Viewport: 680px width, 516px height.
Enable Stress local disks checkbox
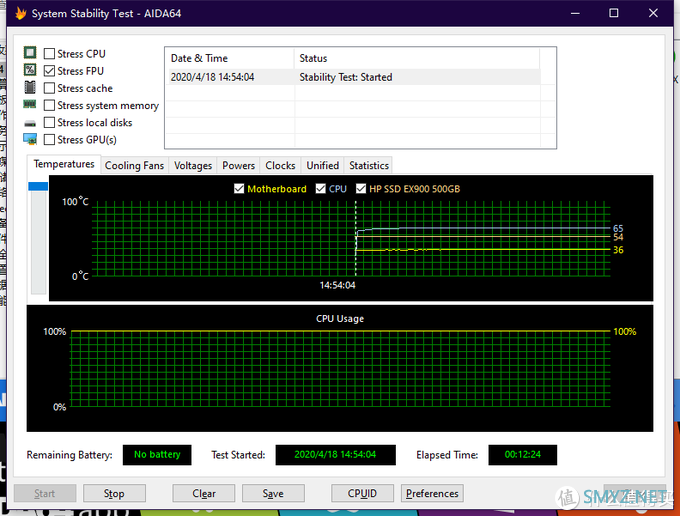[49, 122]
